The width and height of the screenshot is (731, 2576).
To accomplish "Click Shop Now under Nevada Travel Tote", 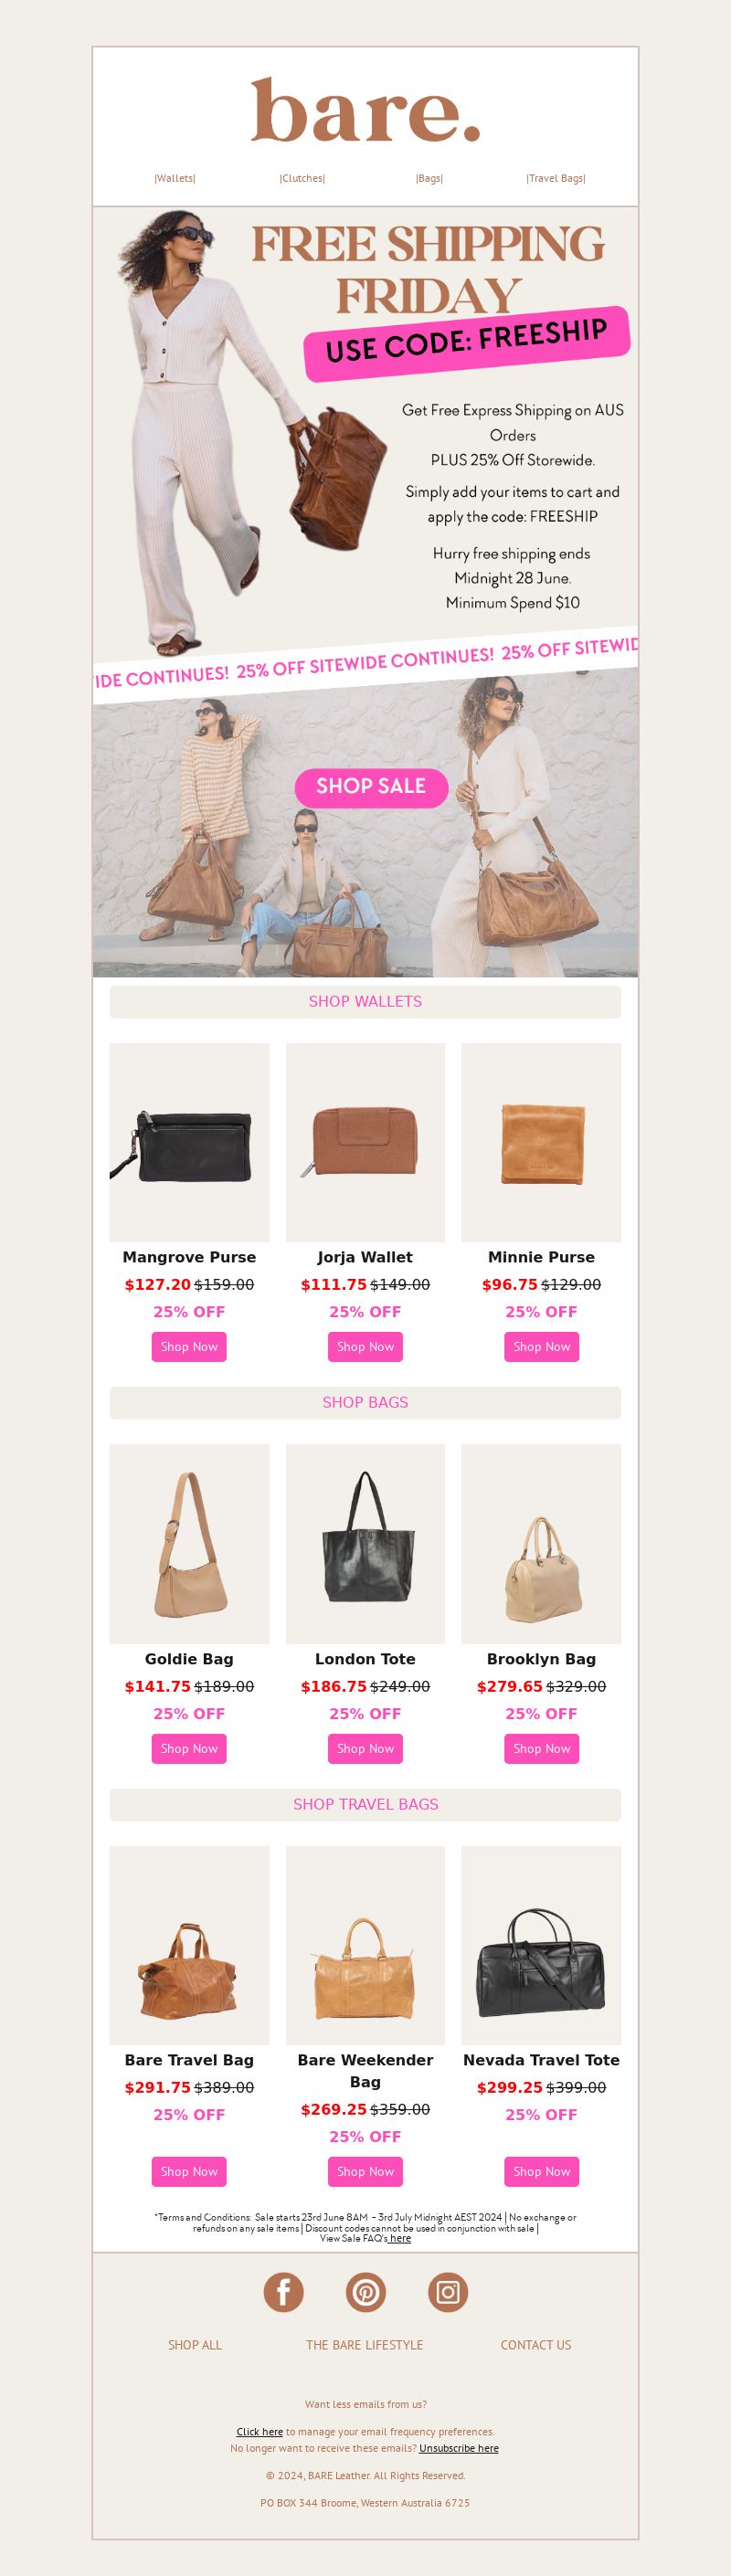I will [541, 2171].
